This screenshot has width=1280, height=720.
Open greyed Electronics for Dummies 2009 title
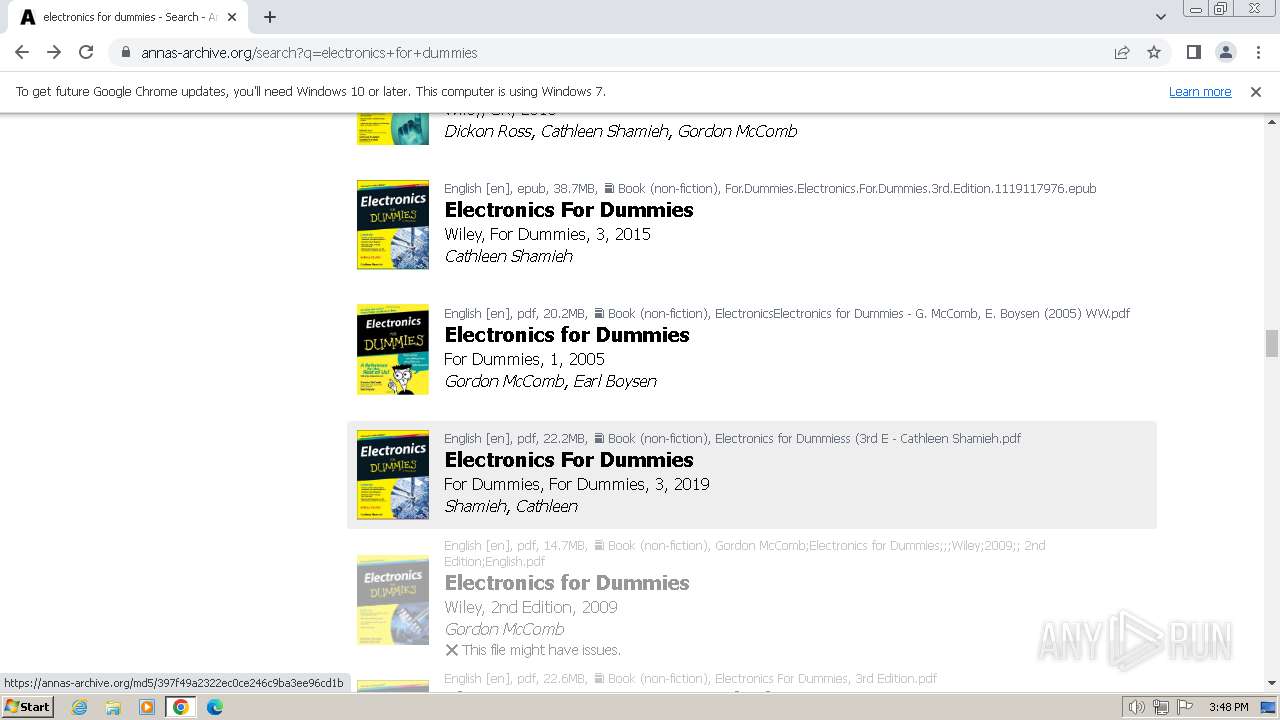567,583
